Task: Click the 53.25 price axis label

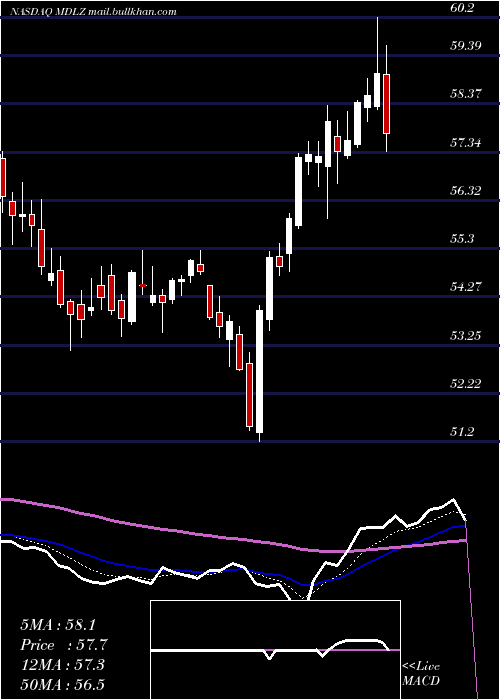Action: tap(466, 335)
